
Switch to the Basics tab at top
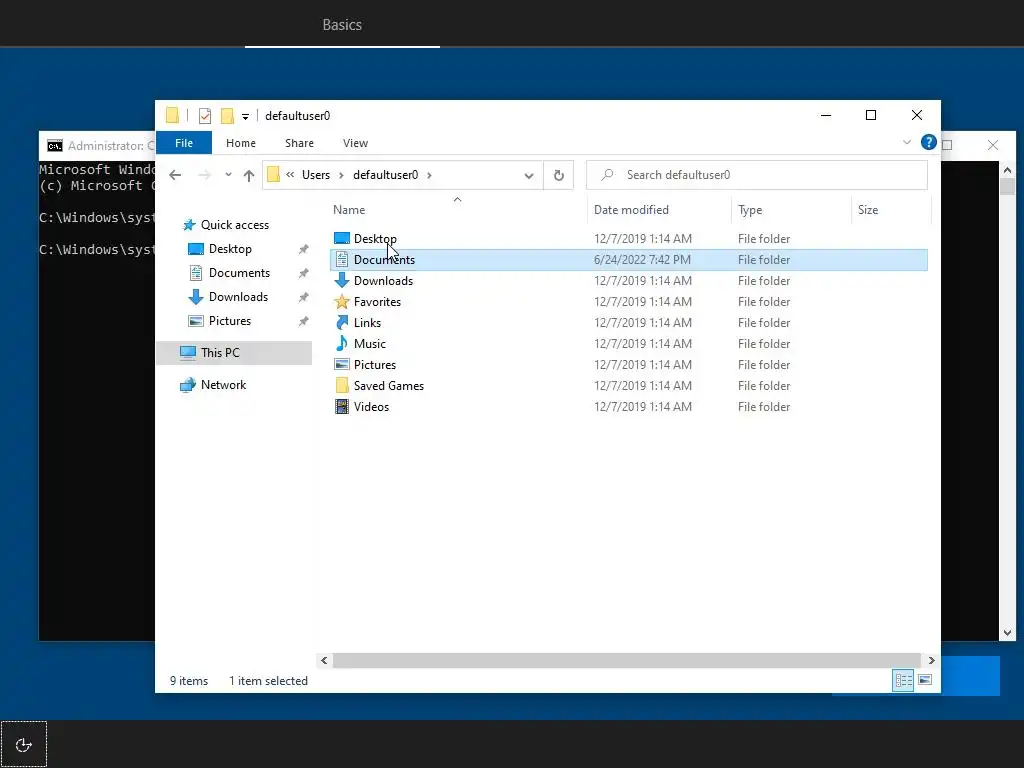coord(342,25)
